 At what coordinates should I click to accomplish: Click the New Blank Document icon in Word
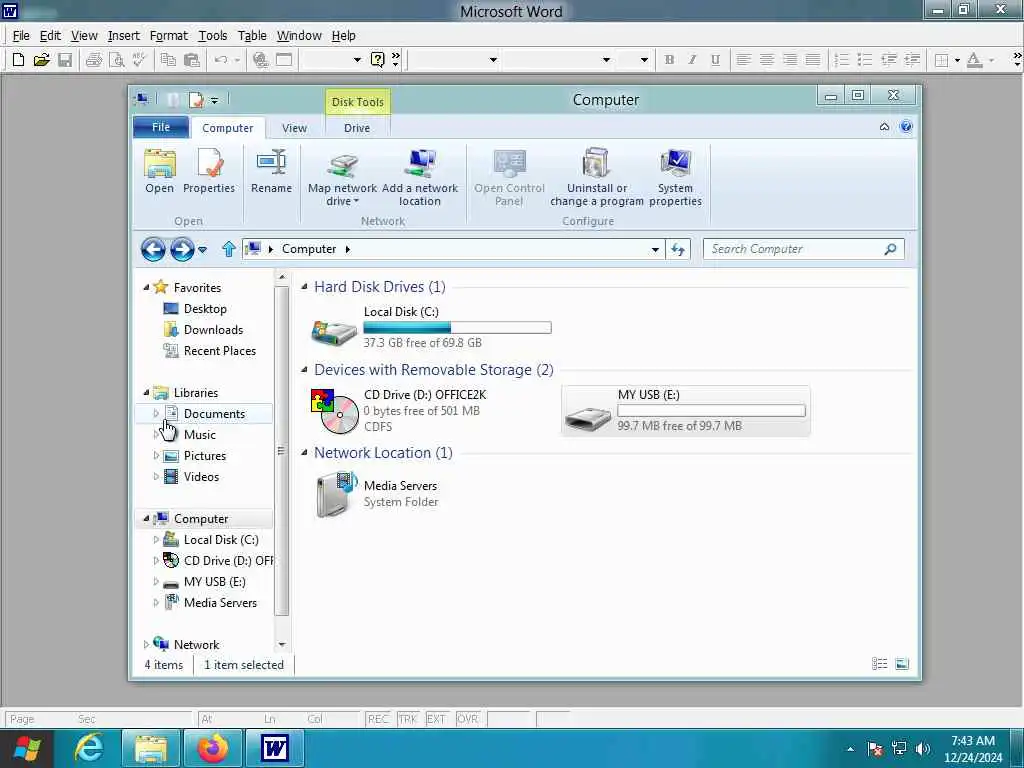click(x=18, y=60)
